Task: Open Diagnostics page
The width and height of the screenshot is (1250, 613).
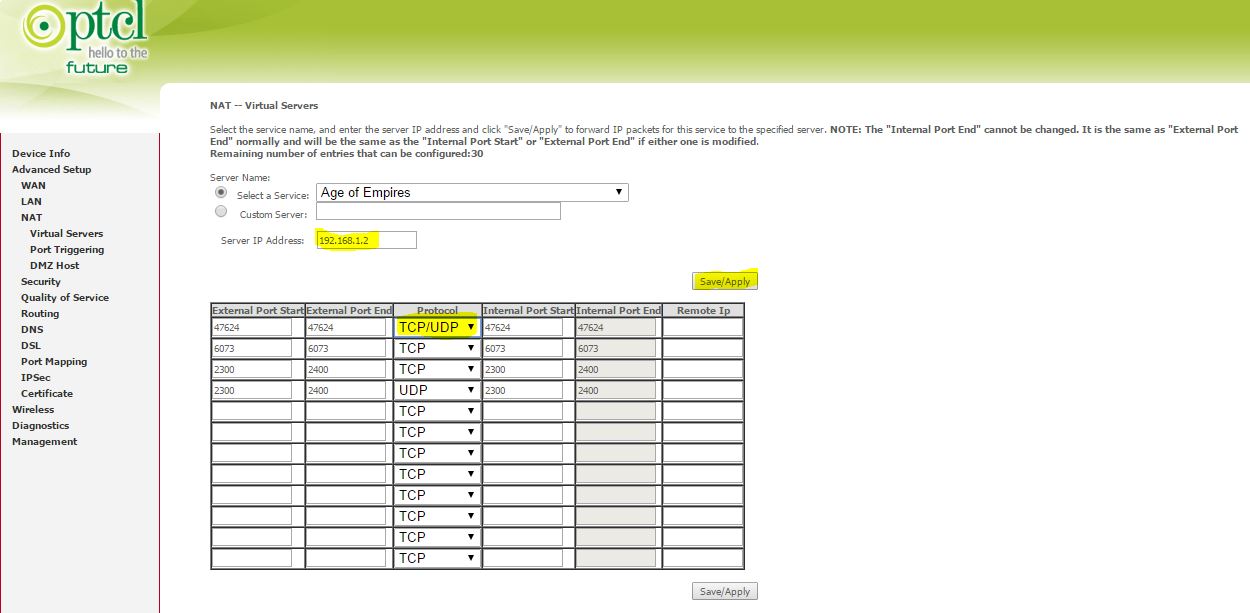Action: [x=41, y=426]
